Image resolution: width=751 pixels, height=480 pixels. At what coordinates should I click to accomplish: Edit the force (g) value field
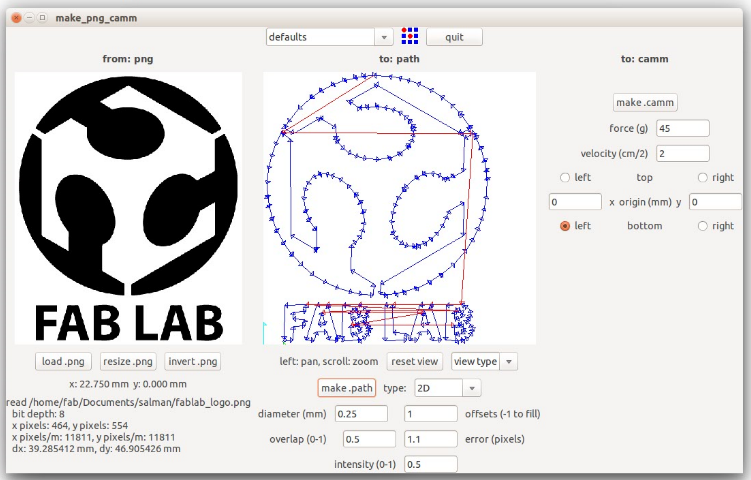683,128
